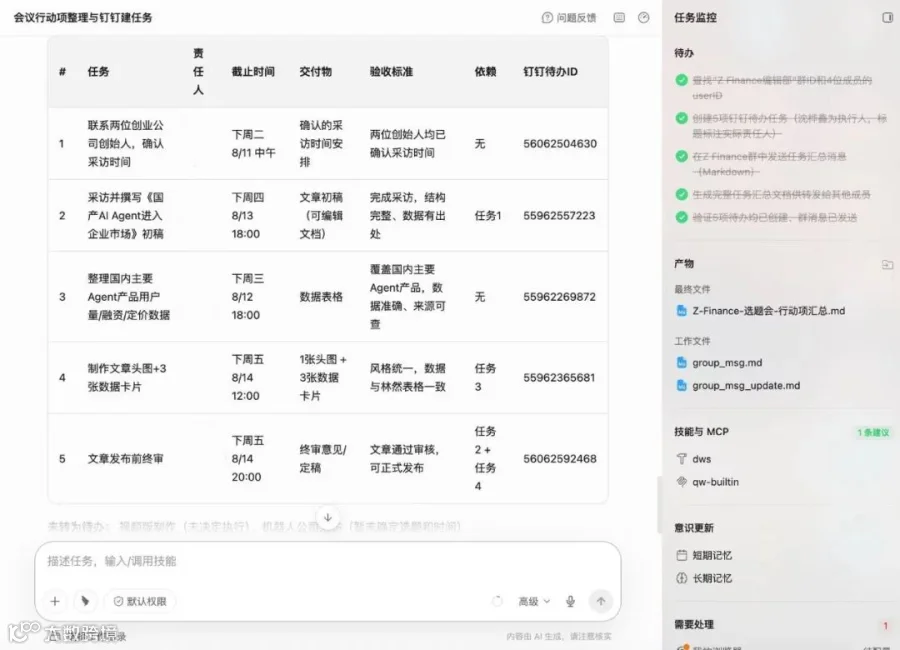
Task: Click the loading spinner icon near 高级
Action: [x=497, y=601]
